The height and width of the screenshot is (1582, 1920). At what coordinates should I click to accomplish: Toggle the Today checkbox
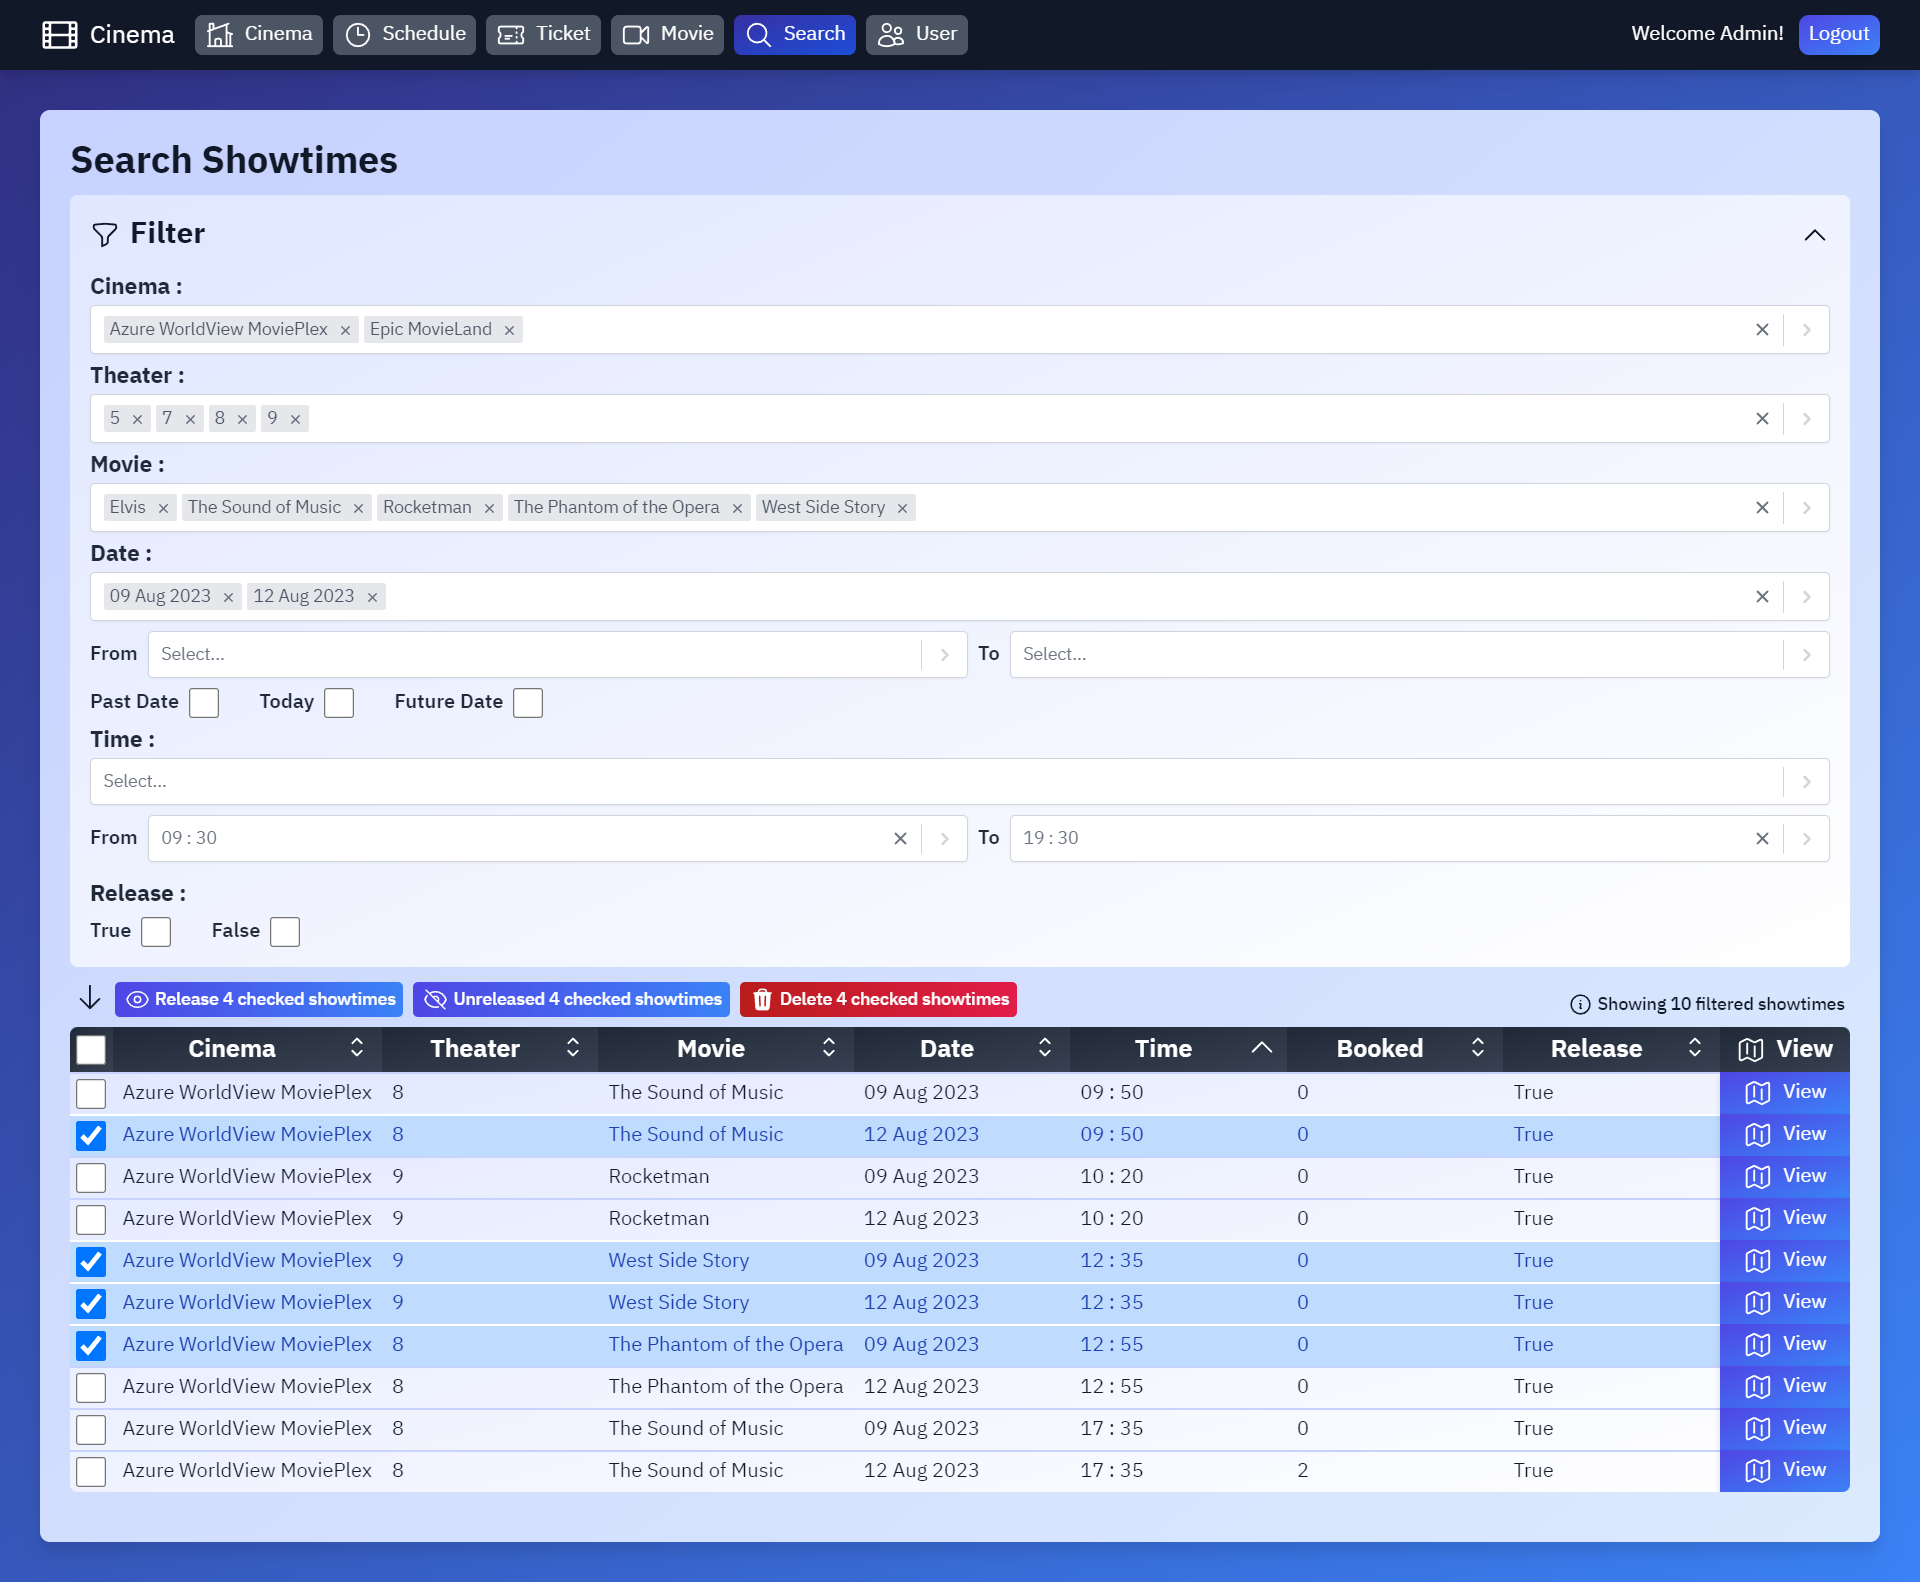click(x=339, y=703)
